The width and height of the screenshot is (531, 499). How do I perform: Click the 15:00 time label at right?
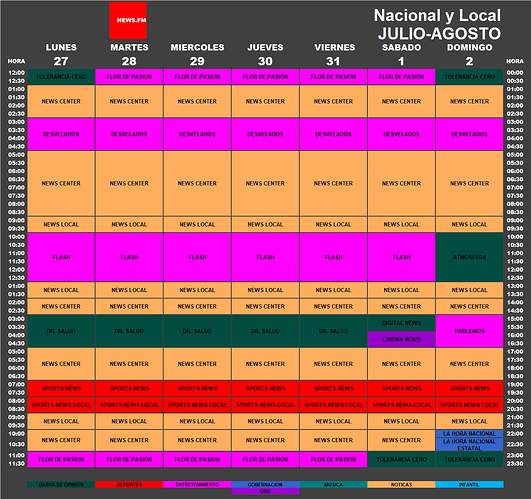click(515, 319)
